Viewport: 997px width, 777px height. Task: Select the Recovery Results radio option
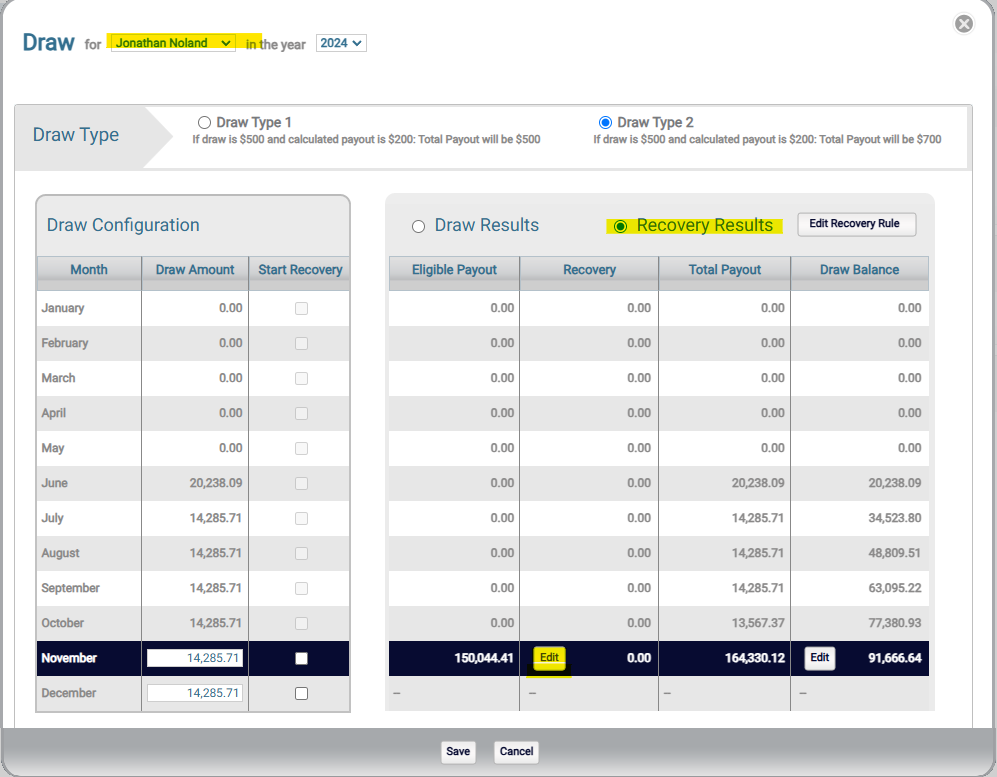pos(621,226)
